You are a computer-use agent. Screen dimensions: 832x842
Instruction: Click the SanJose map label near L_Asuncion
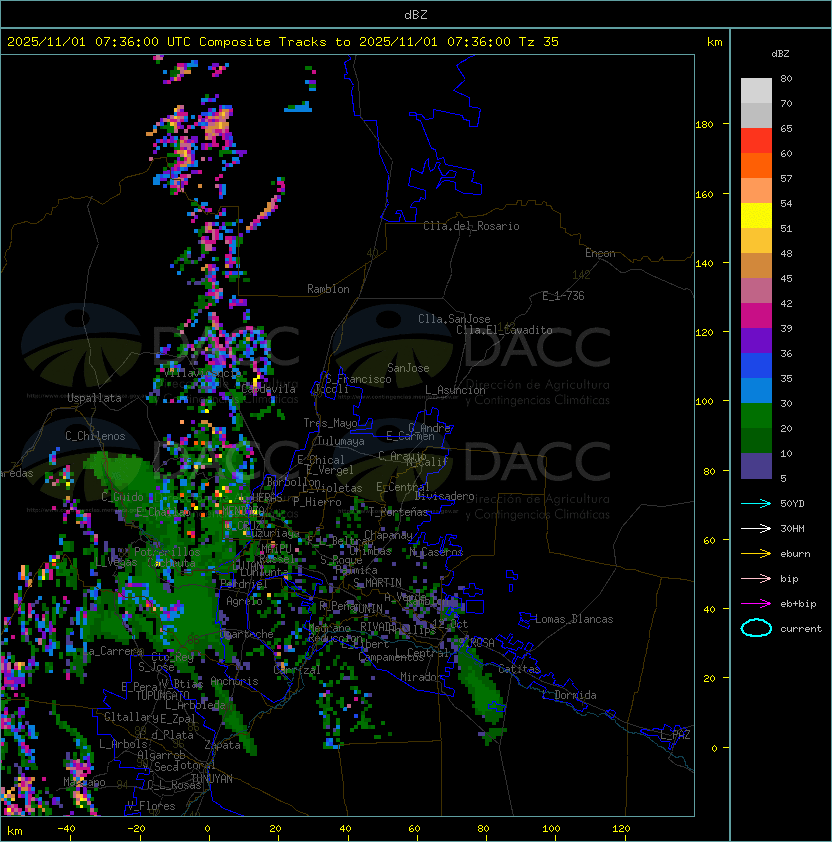(x=408, y=368)
